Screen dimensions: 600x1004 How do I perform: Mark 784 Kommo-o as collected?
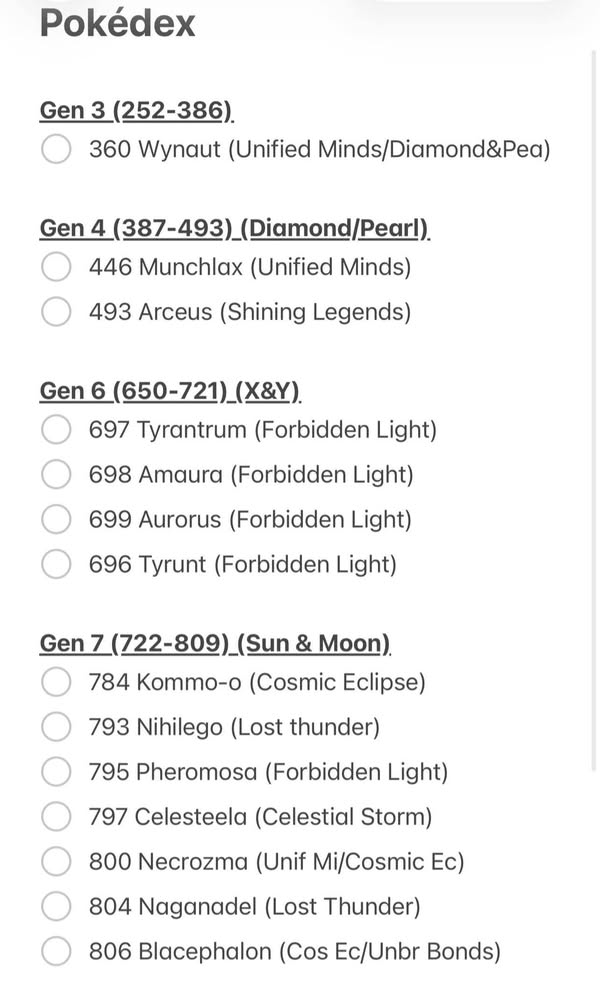click(x=56, y=682)
